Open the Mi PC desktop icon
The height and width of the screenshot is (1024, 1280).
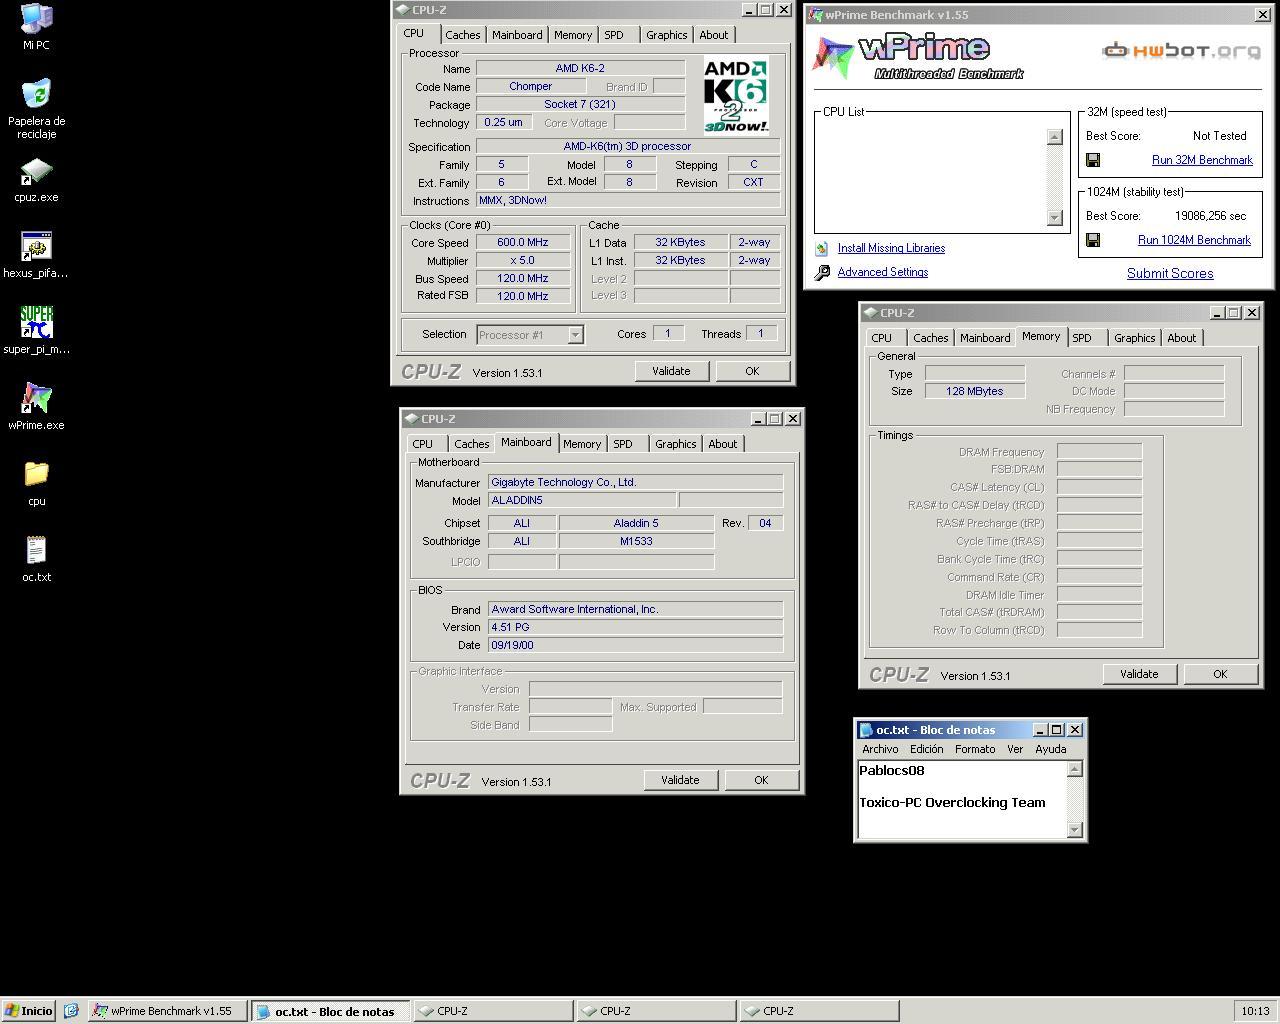(x=37, y=19)
